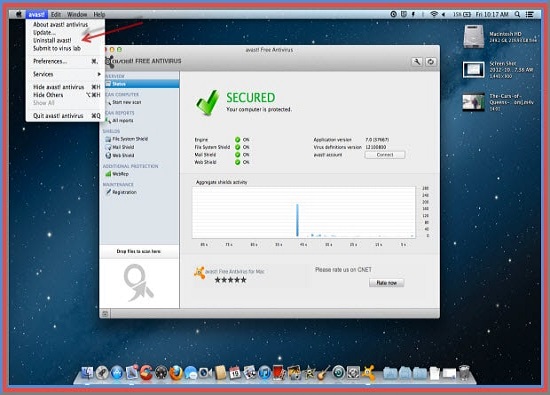
Task: Click the SECURED green status heading
Action: pos(250,98)
